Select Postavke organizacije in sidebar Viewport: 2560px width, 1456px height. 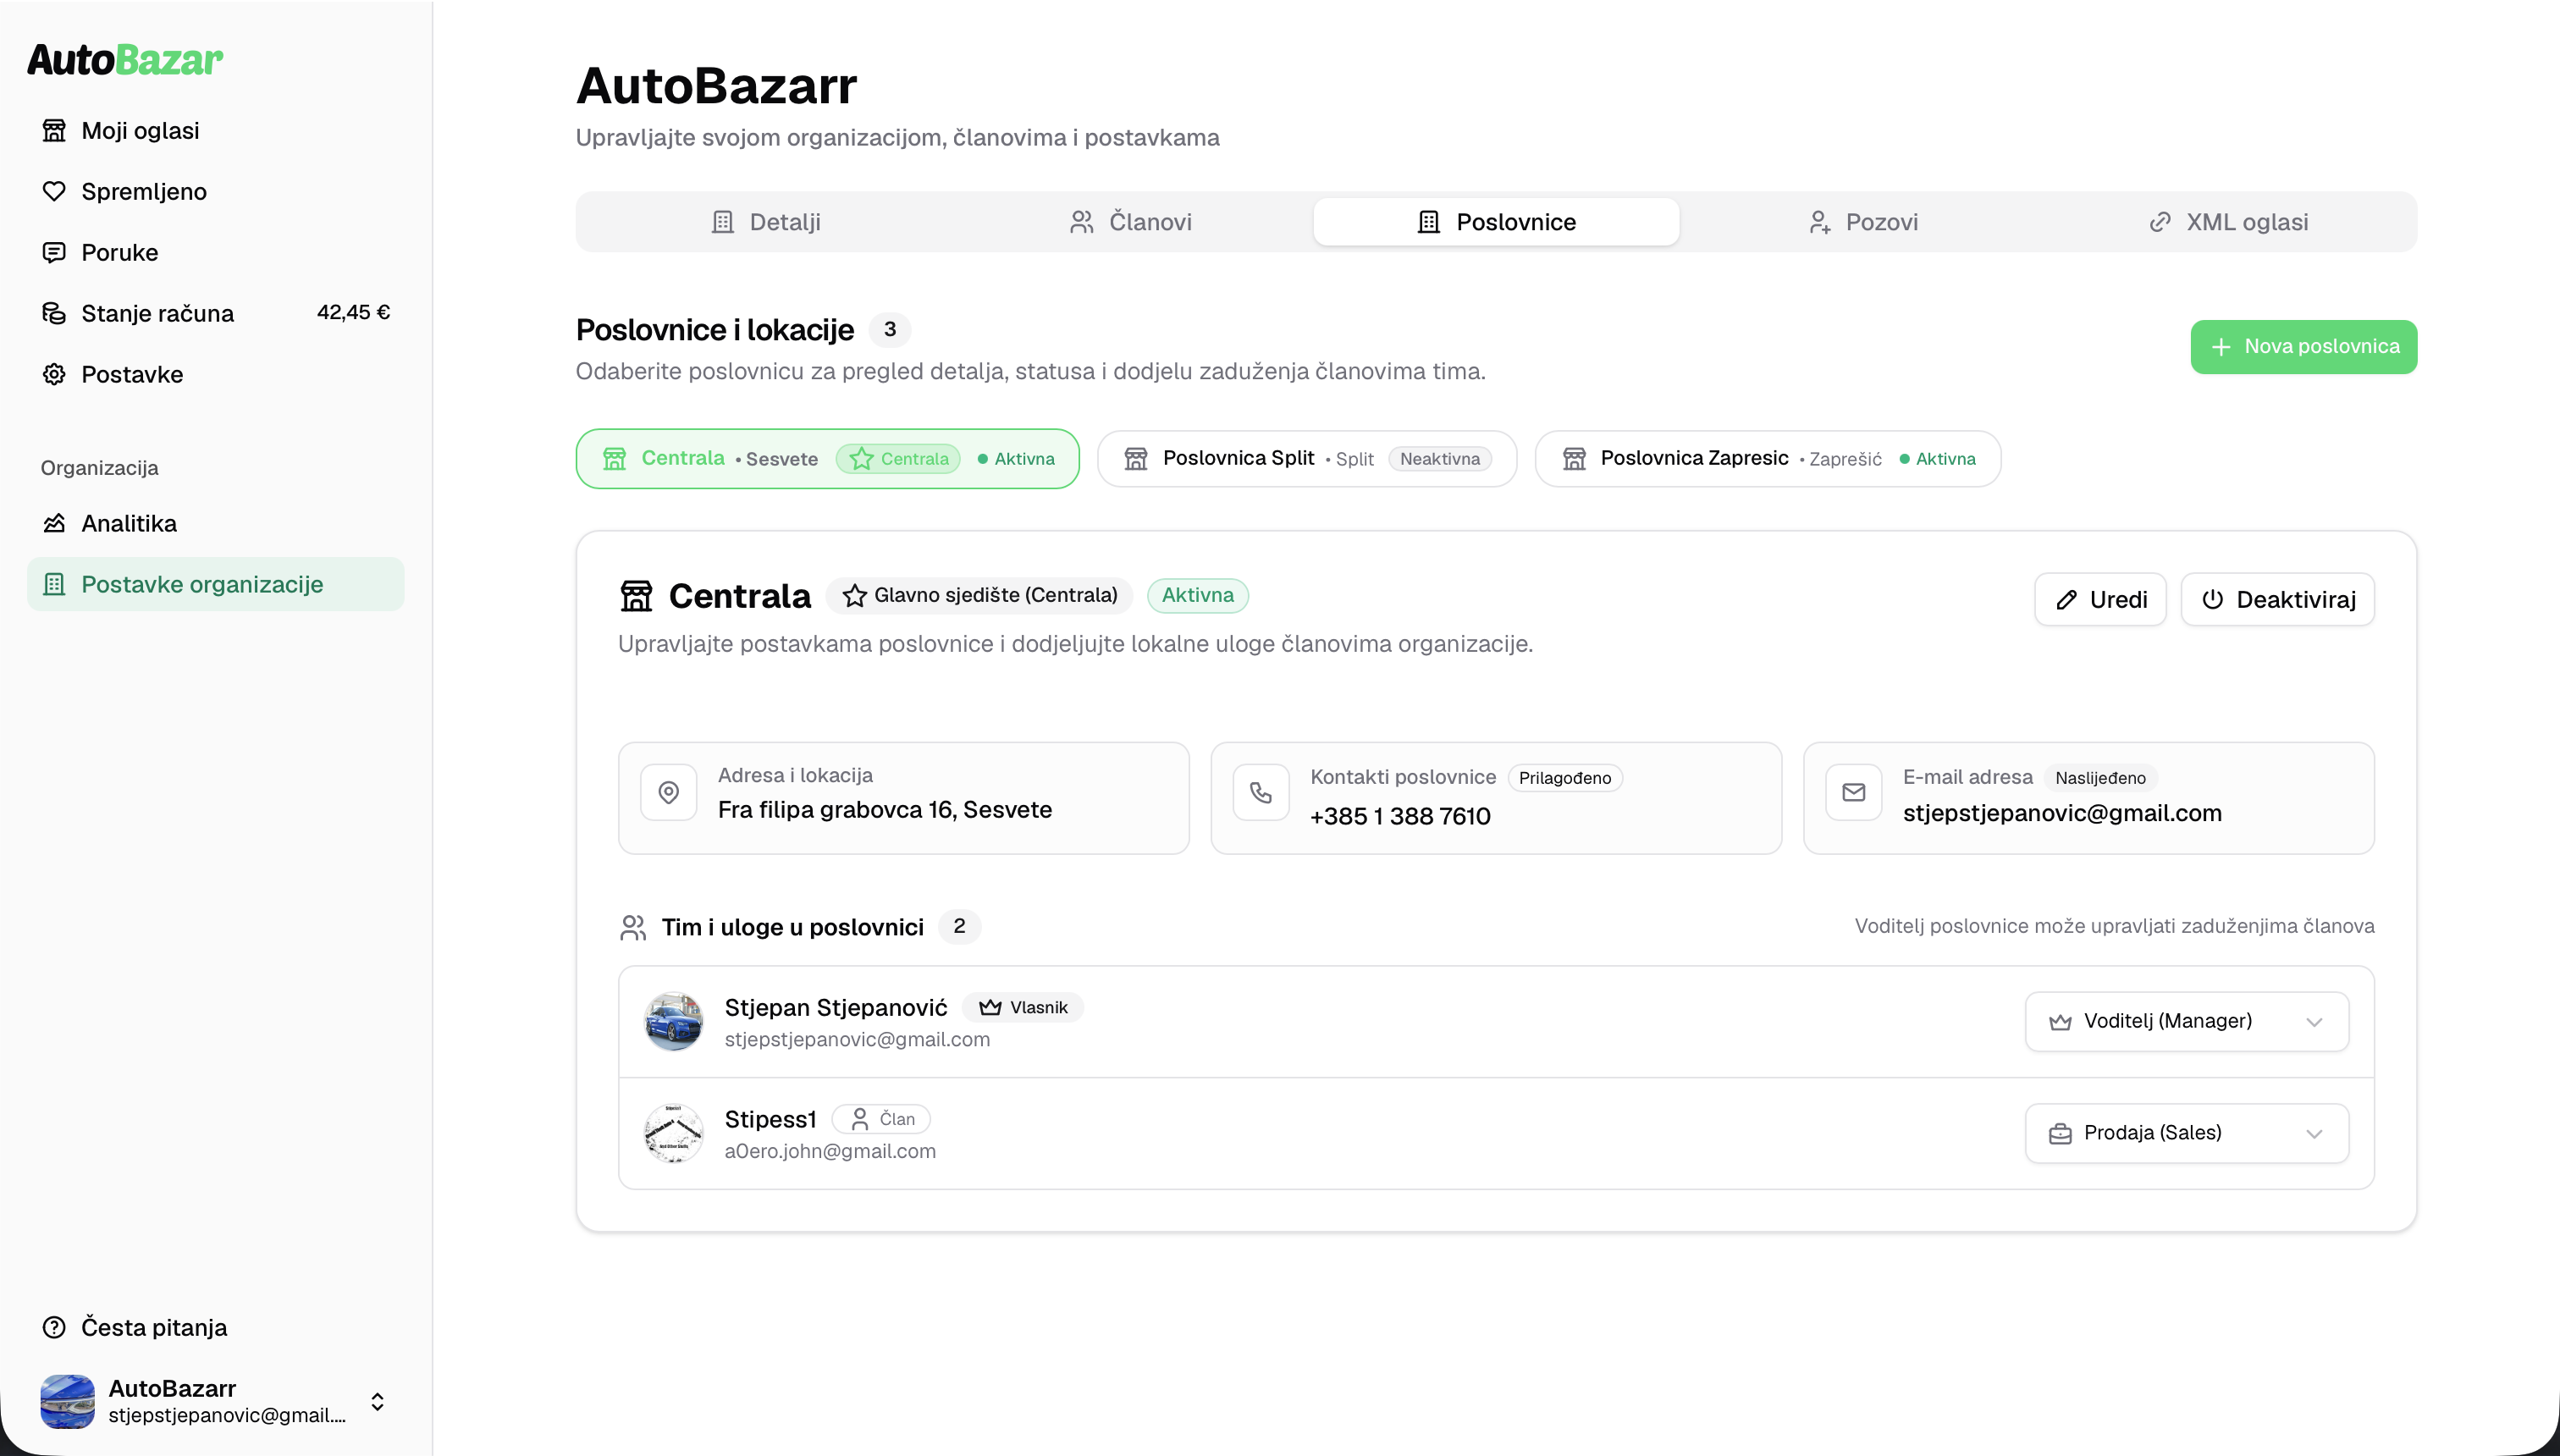point(216,585)
